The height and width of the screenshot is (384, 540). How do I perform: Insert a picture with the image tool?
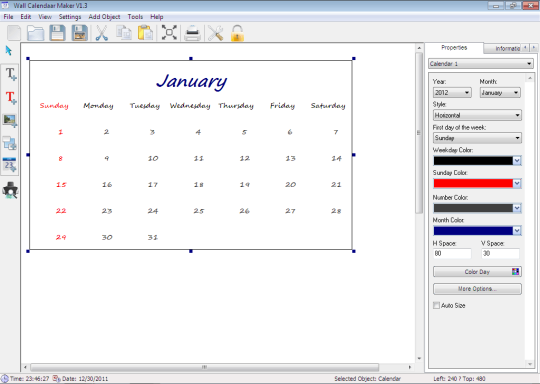point(10,121)
